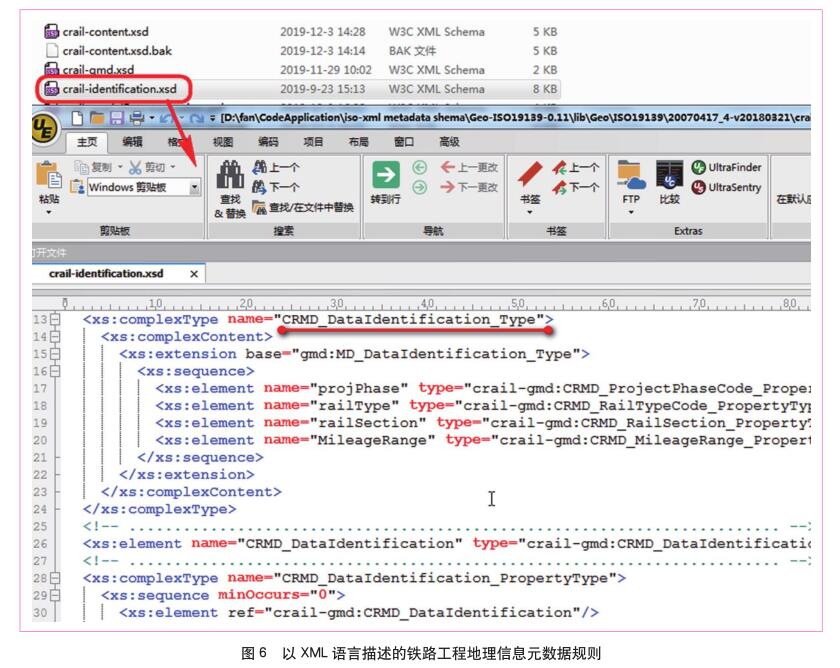Expand the FTP button dropdown arrow

(x=631, y=212)
